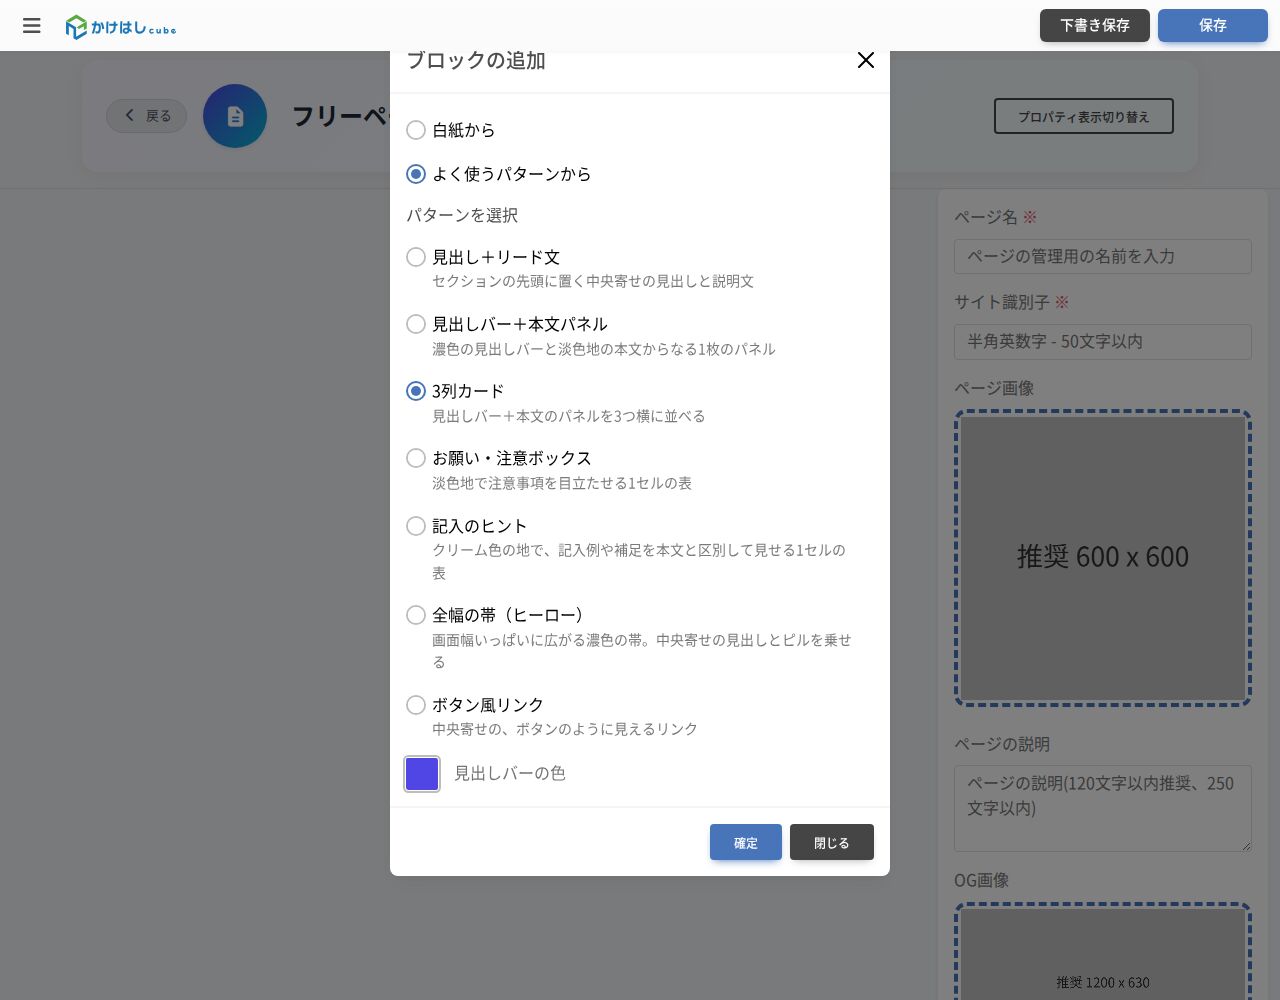1280x1000 pixels.
Task: Open the hamburger menu icon
Action: (32, 26)
